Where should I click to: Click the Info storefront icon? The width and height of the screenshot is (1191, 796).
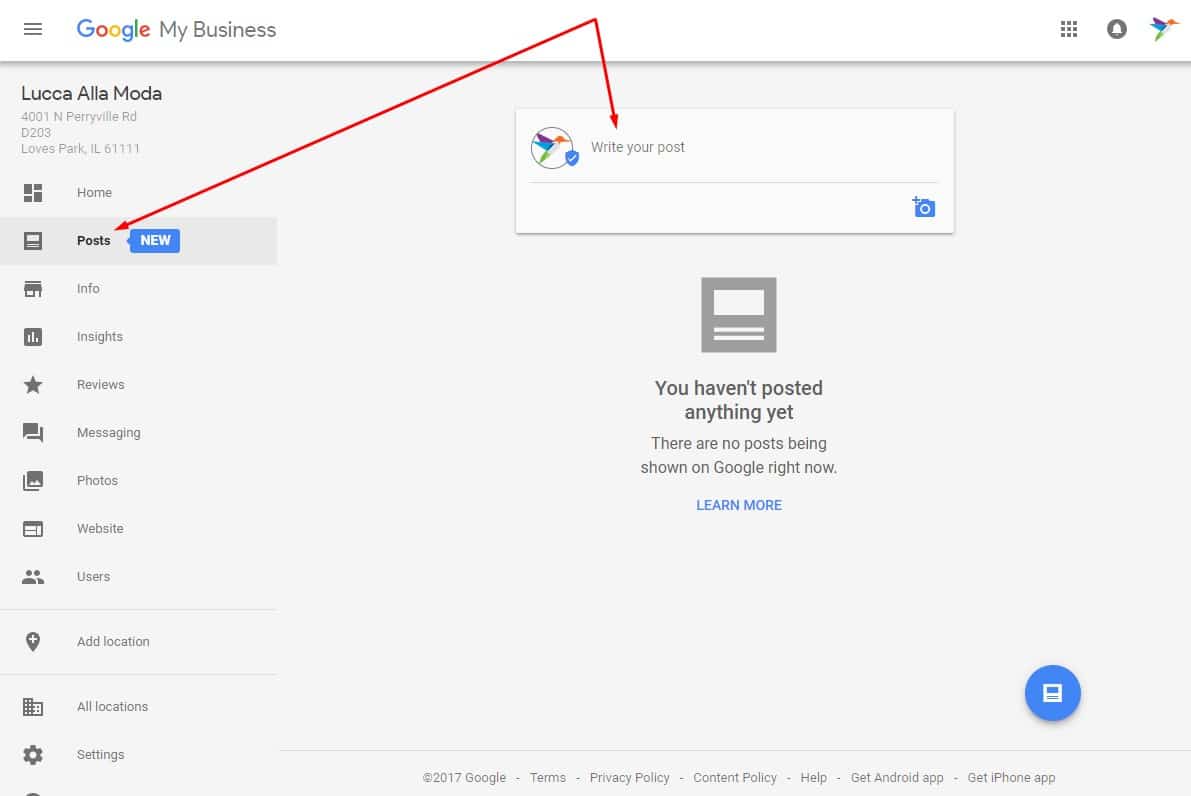(x=33, y=289)
